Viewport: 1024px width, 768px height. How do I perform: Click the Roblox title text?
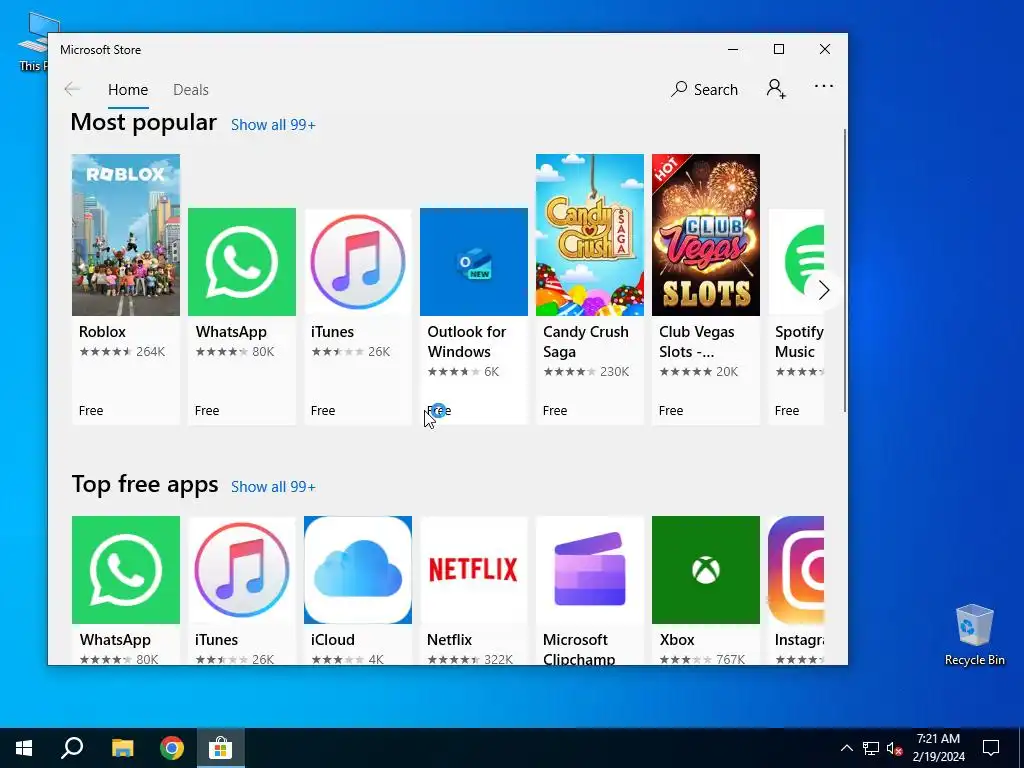(x=103, y=332)
